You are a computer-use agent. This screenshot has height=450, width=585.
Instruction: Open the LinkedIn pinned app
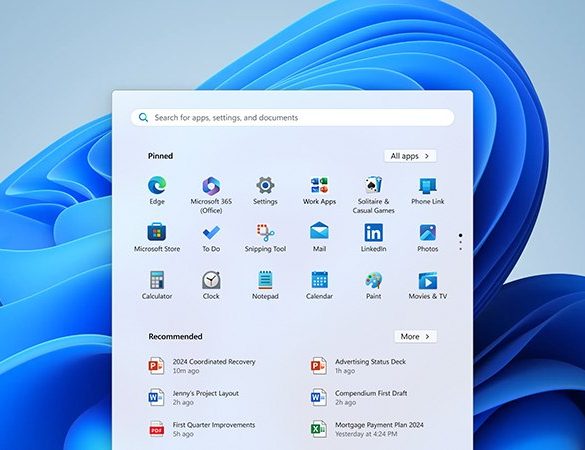click(373, 238)
